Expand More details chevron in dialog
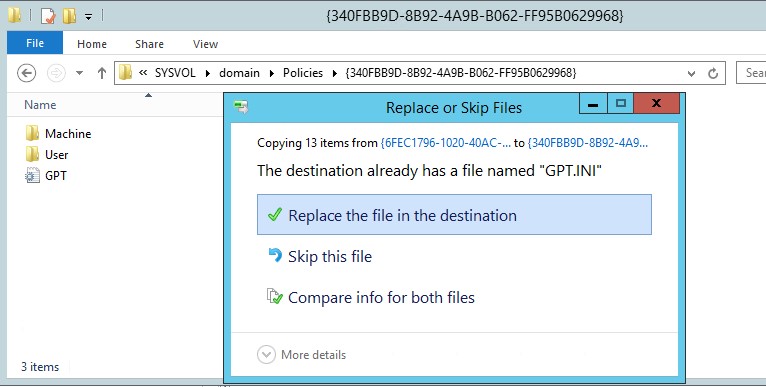The image size is (766, 387). tap(266, 355)
